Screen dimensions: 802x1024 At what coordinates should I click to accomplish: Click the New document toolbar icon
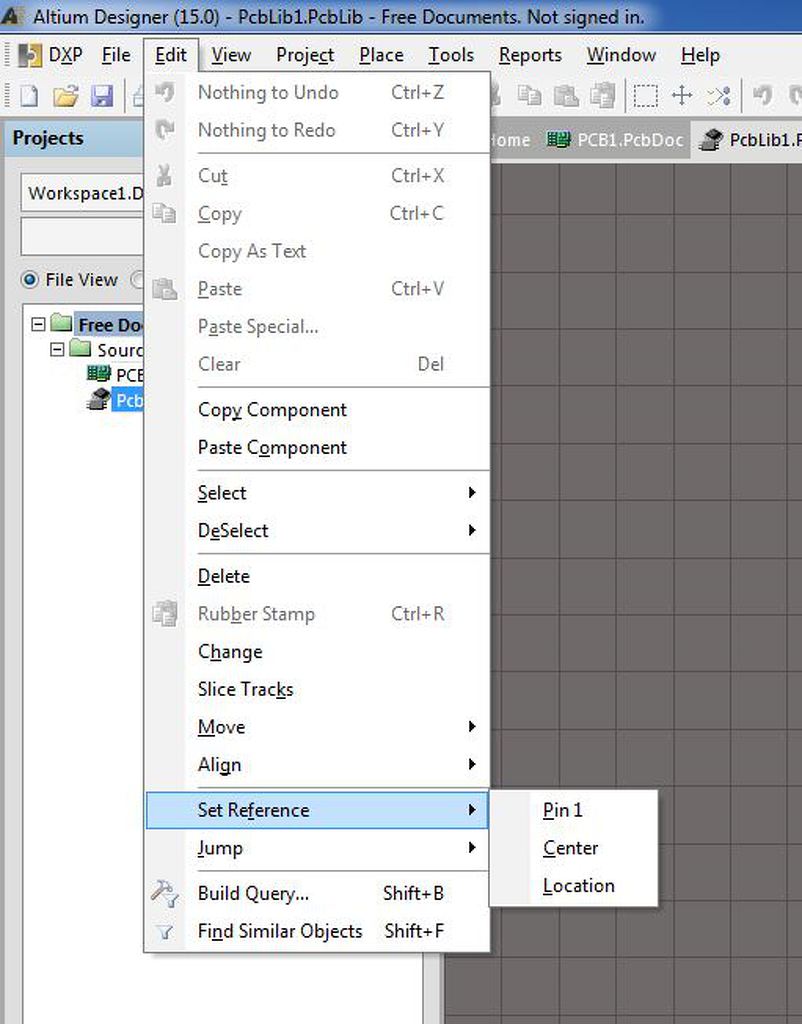click(29, 96)
